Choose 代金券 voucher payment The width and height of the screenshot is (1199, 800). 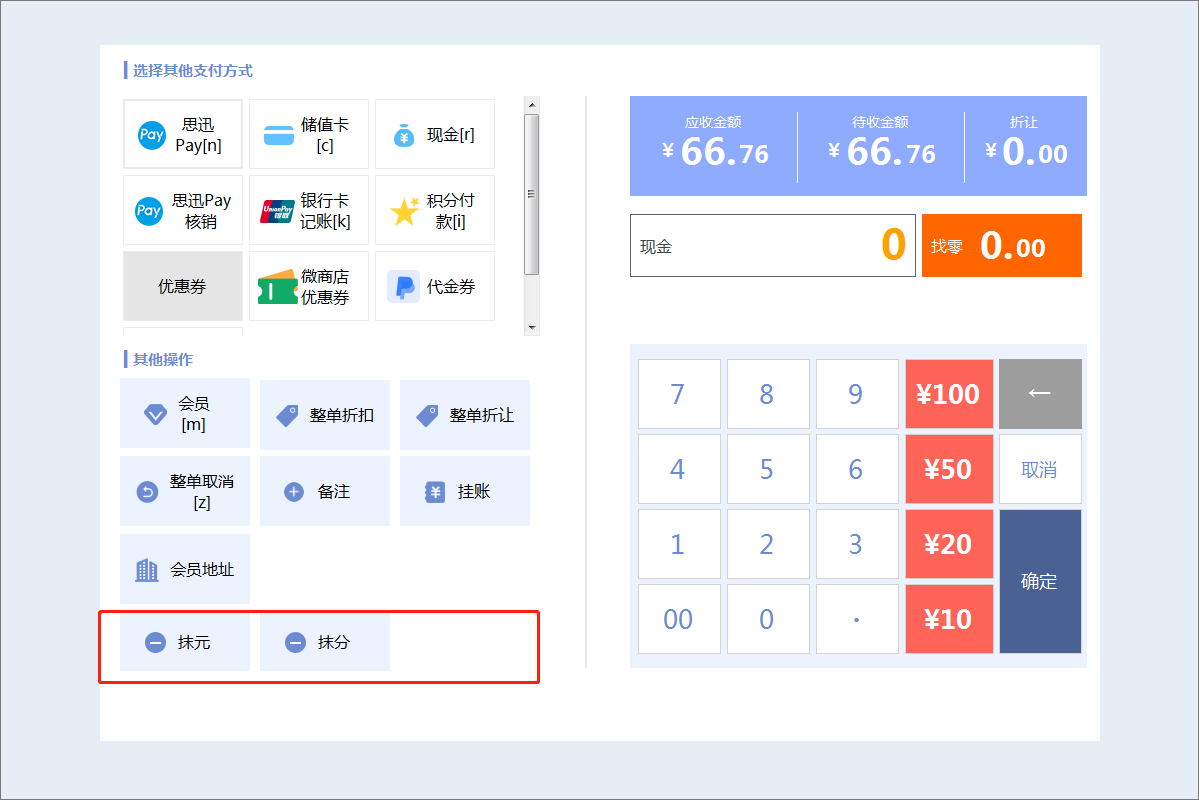[435, 286]
